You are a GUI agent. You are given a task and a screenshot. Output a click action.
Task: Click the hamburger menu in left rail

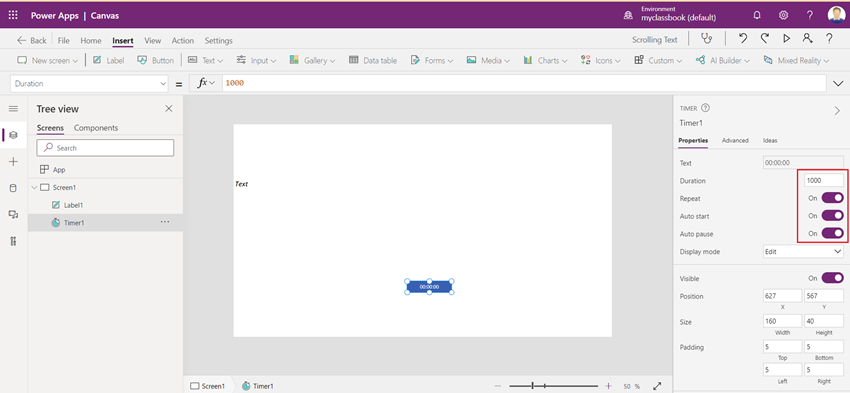[13, 109]
